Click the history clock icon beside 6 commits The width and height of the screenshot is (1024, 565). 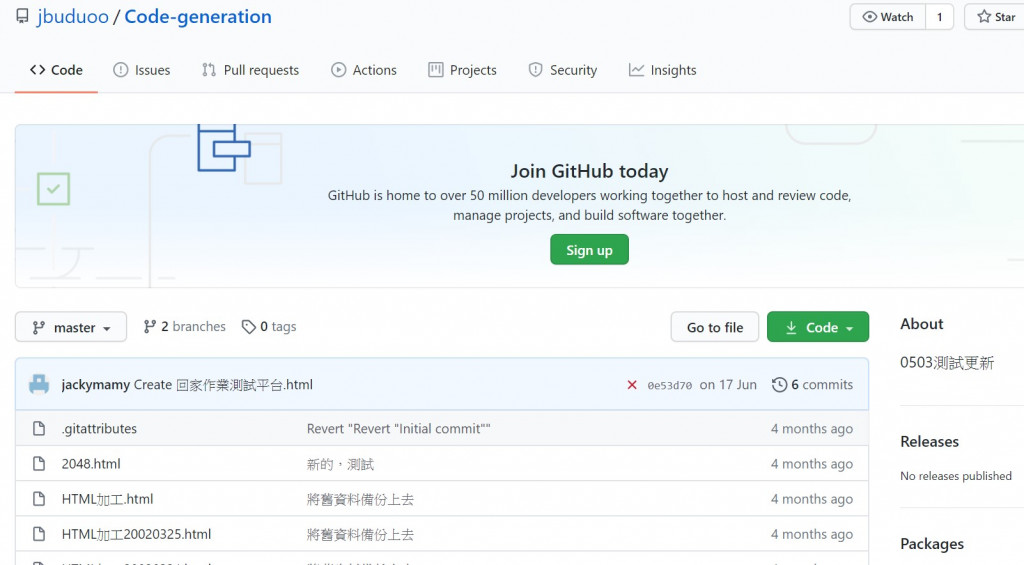point(779,385)
